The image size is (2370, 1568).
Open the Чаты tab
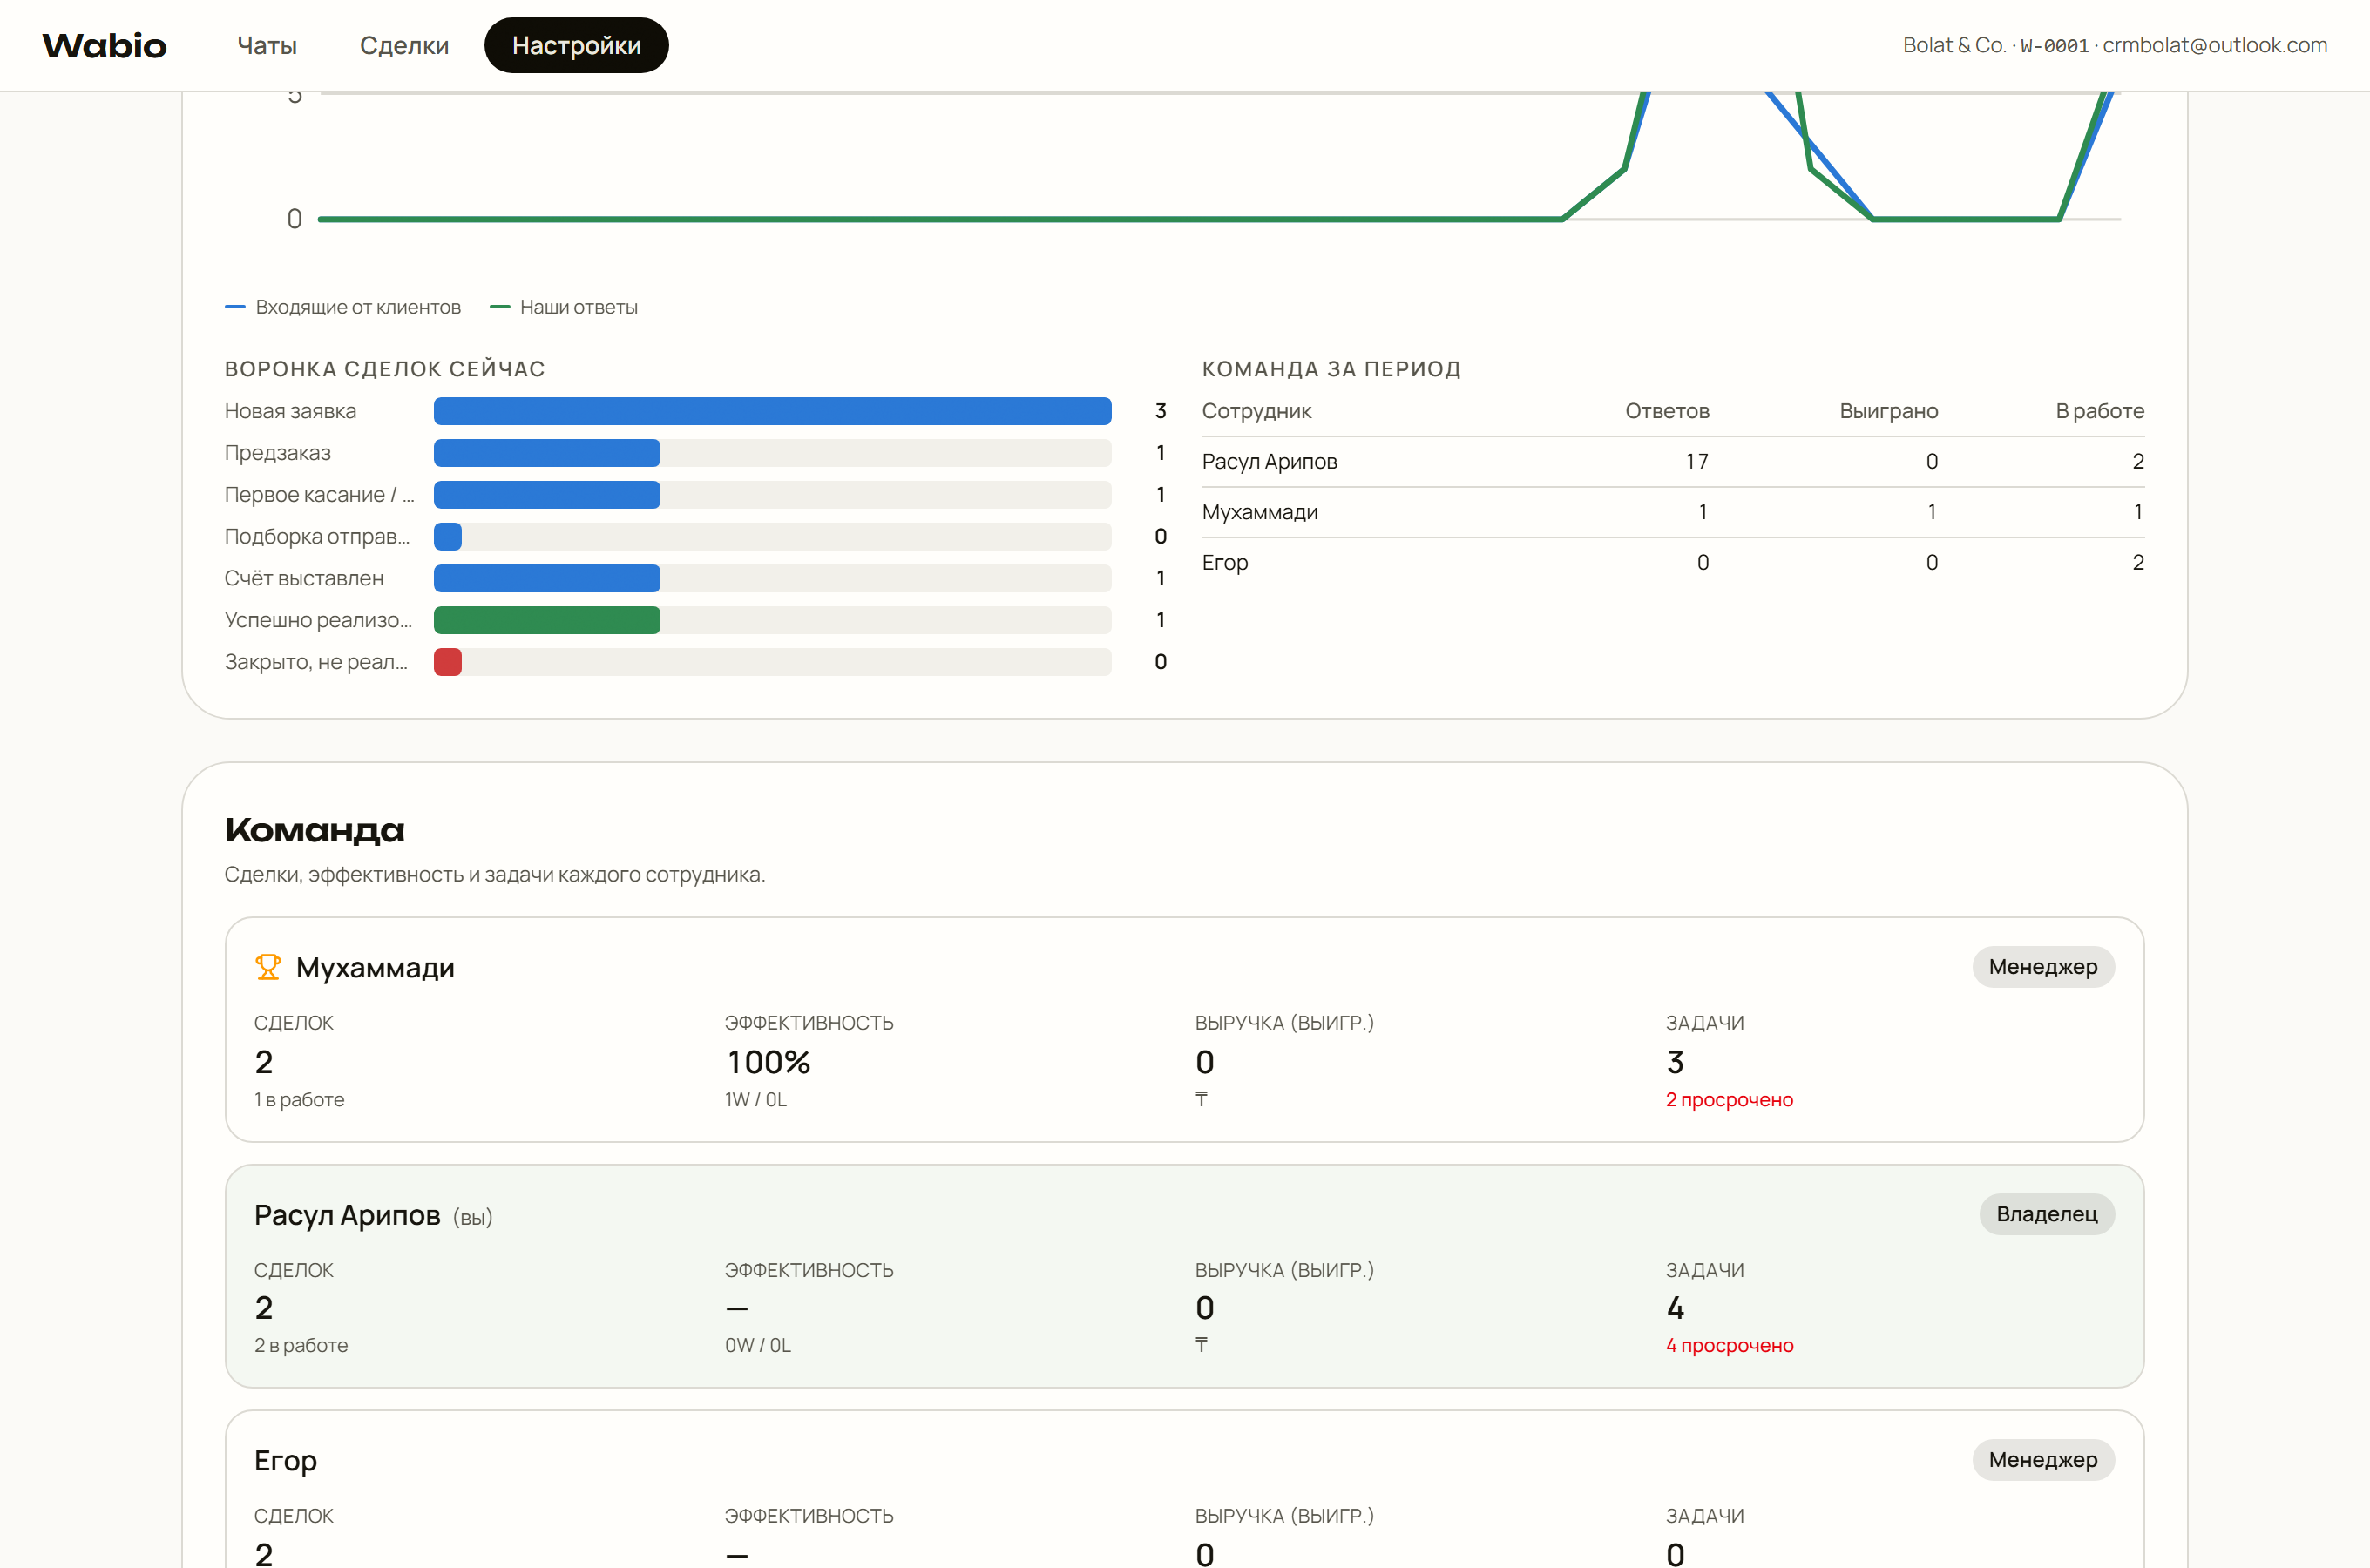pos(267,45)
